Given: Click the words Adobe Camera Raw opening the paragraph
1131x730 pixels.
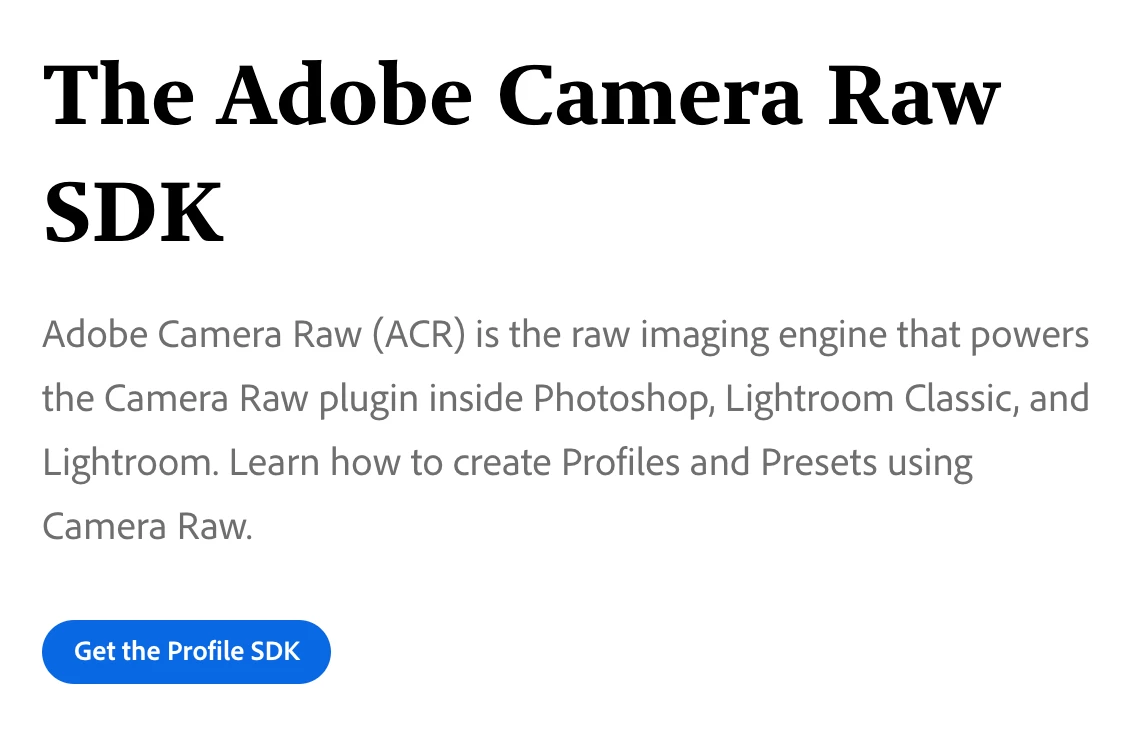Looking at the screenshot, I should click(202, 335).
